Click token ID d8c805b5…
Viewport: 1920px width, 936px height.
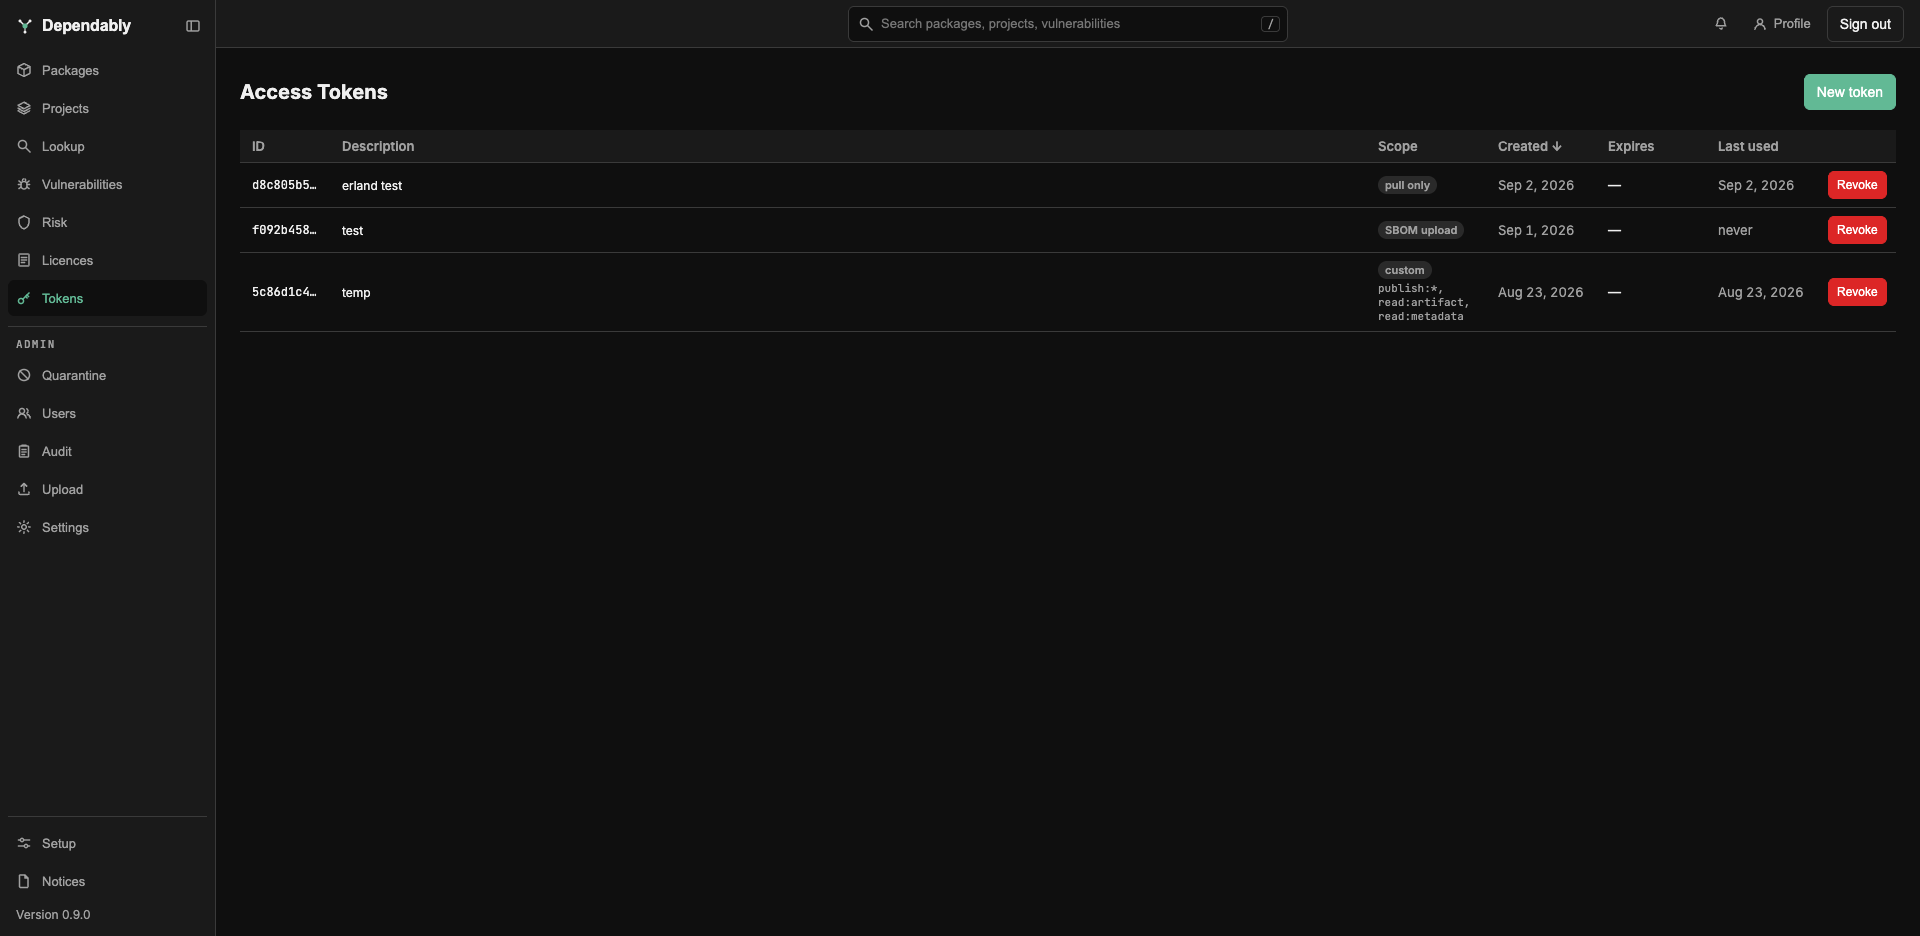pos(284,185)
